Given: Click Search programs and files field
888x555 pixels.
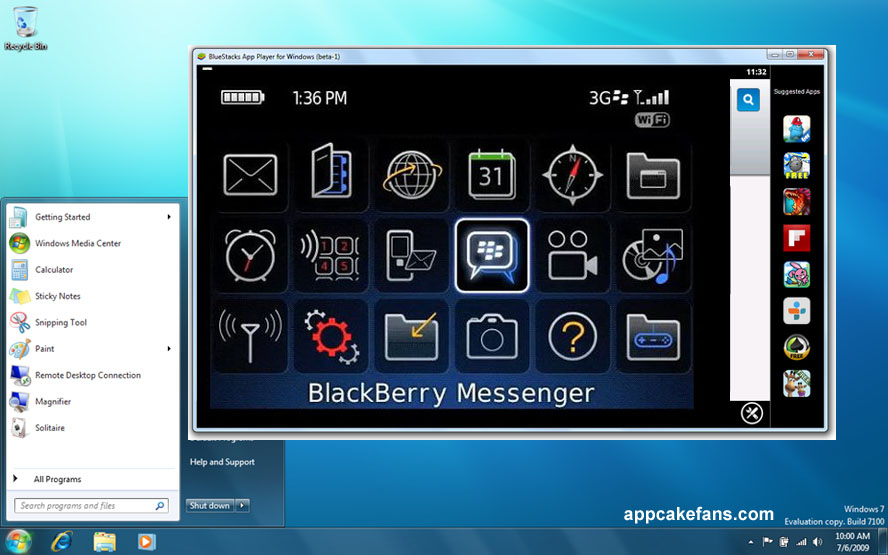Looking at the screenshot, I should [x=91, y=506].
